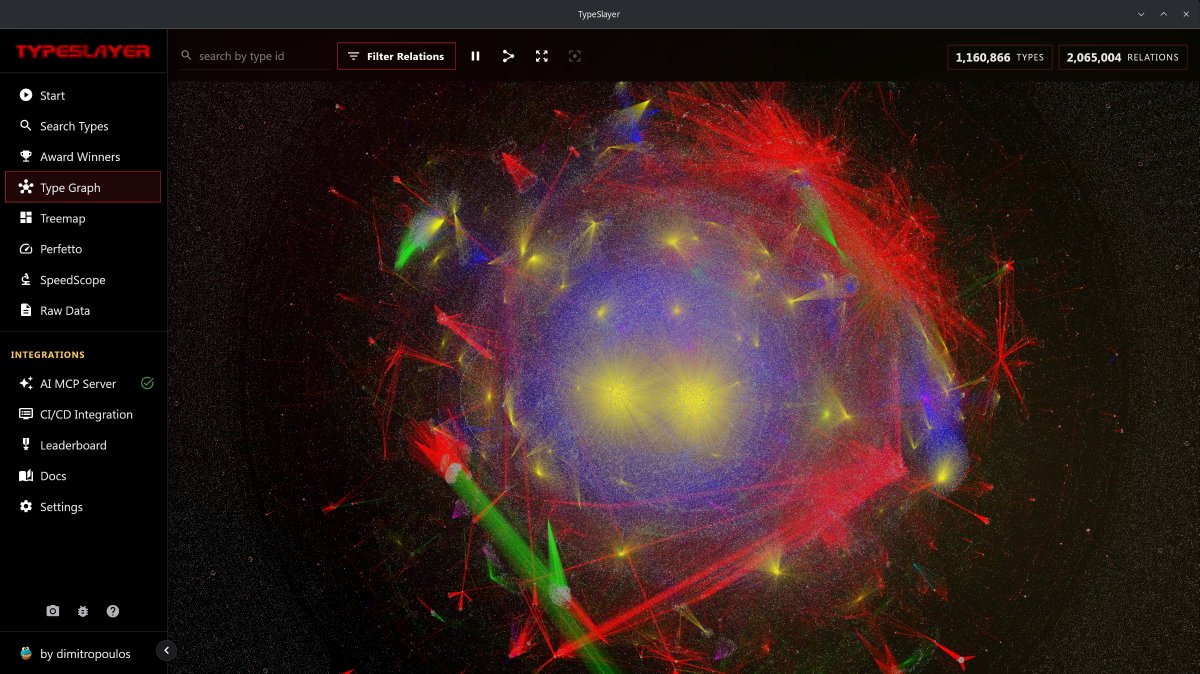This screenshot has width=1200, height=674.
Task: Click the camera screenshot icon
Action: 53,611
